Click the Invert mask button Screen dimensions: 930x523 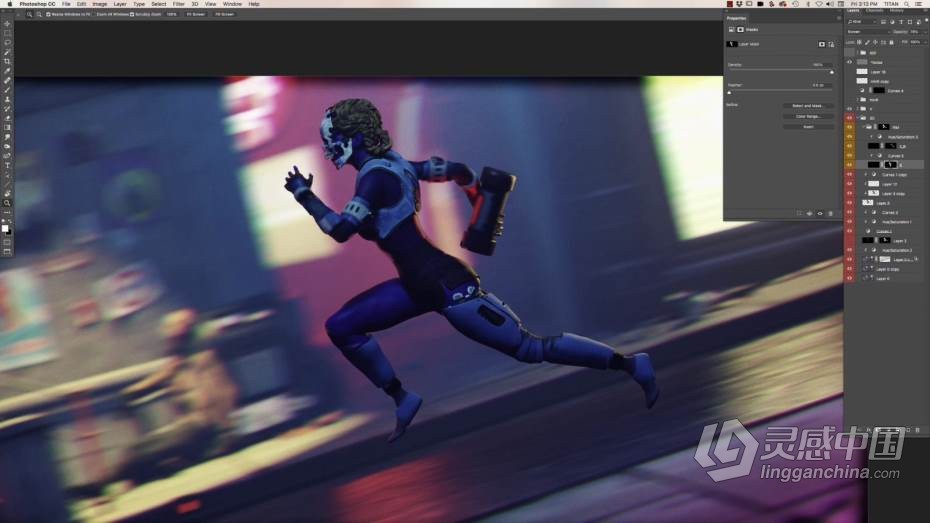808,127
